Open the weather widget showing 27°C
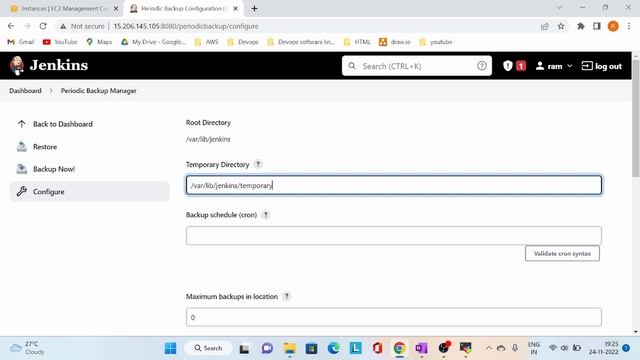Viewport: 640px width, 360px height. [x=27, y=348]
